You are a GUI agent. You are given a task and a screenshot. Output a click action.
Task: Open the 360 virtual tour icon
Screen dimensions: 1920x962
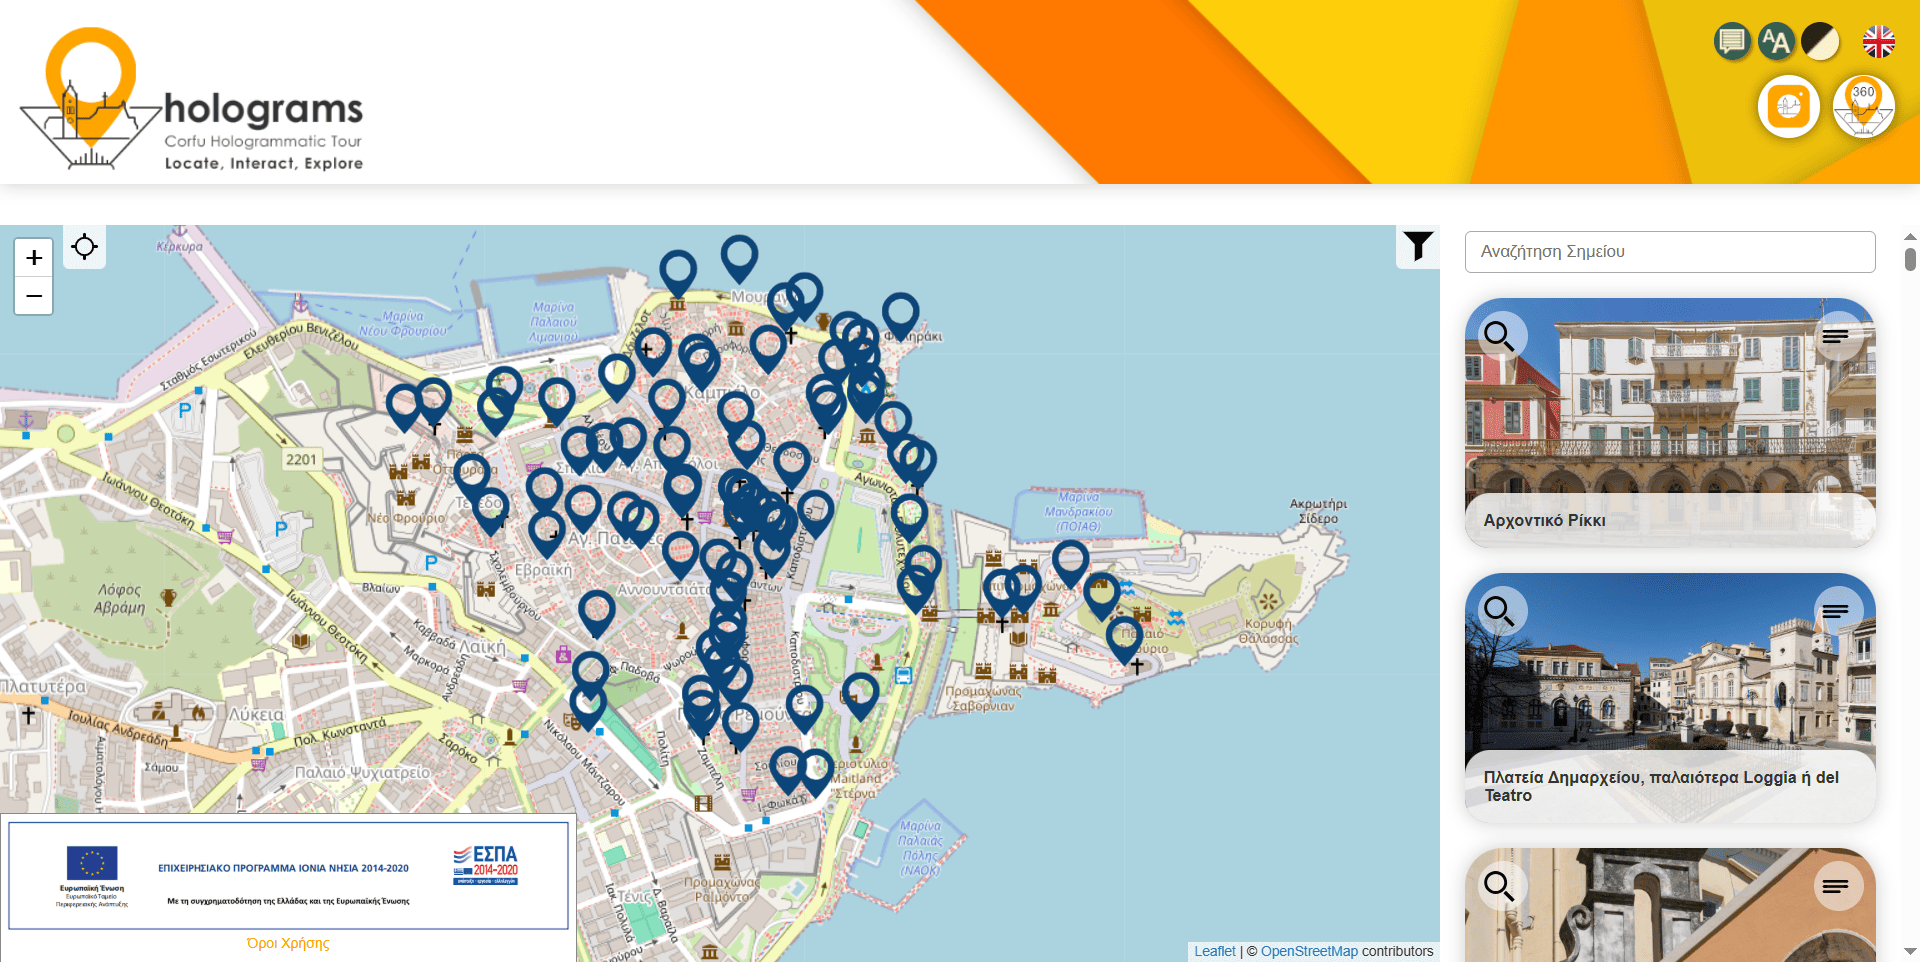point(1863,106)
